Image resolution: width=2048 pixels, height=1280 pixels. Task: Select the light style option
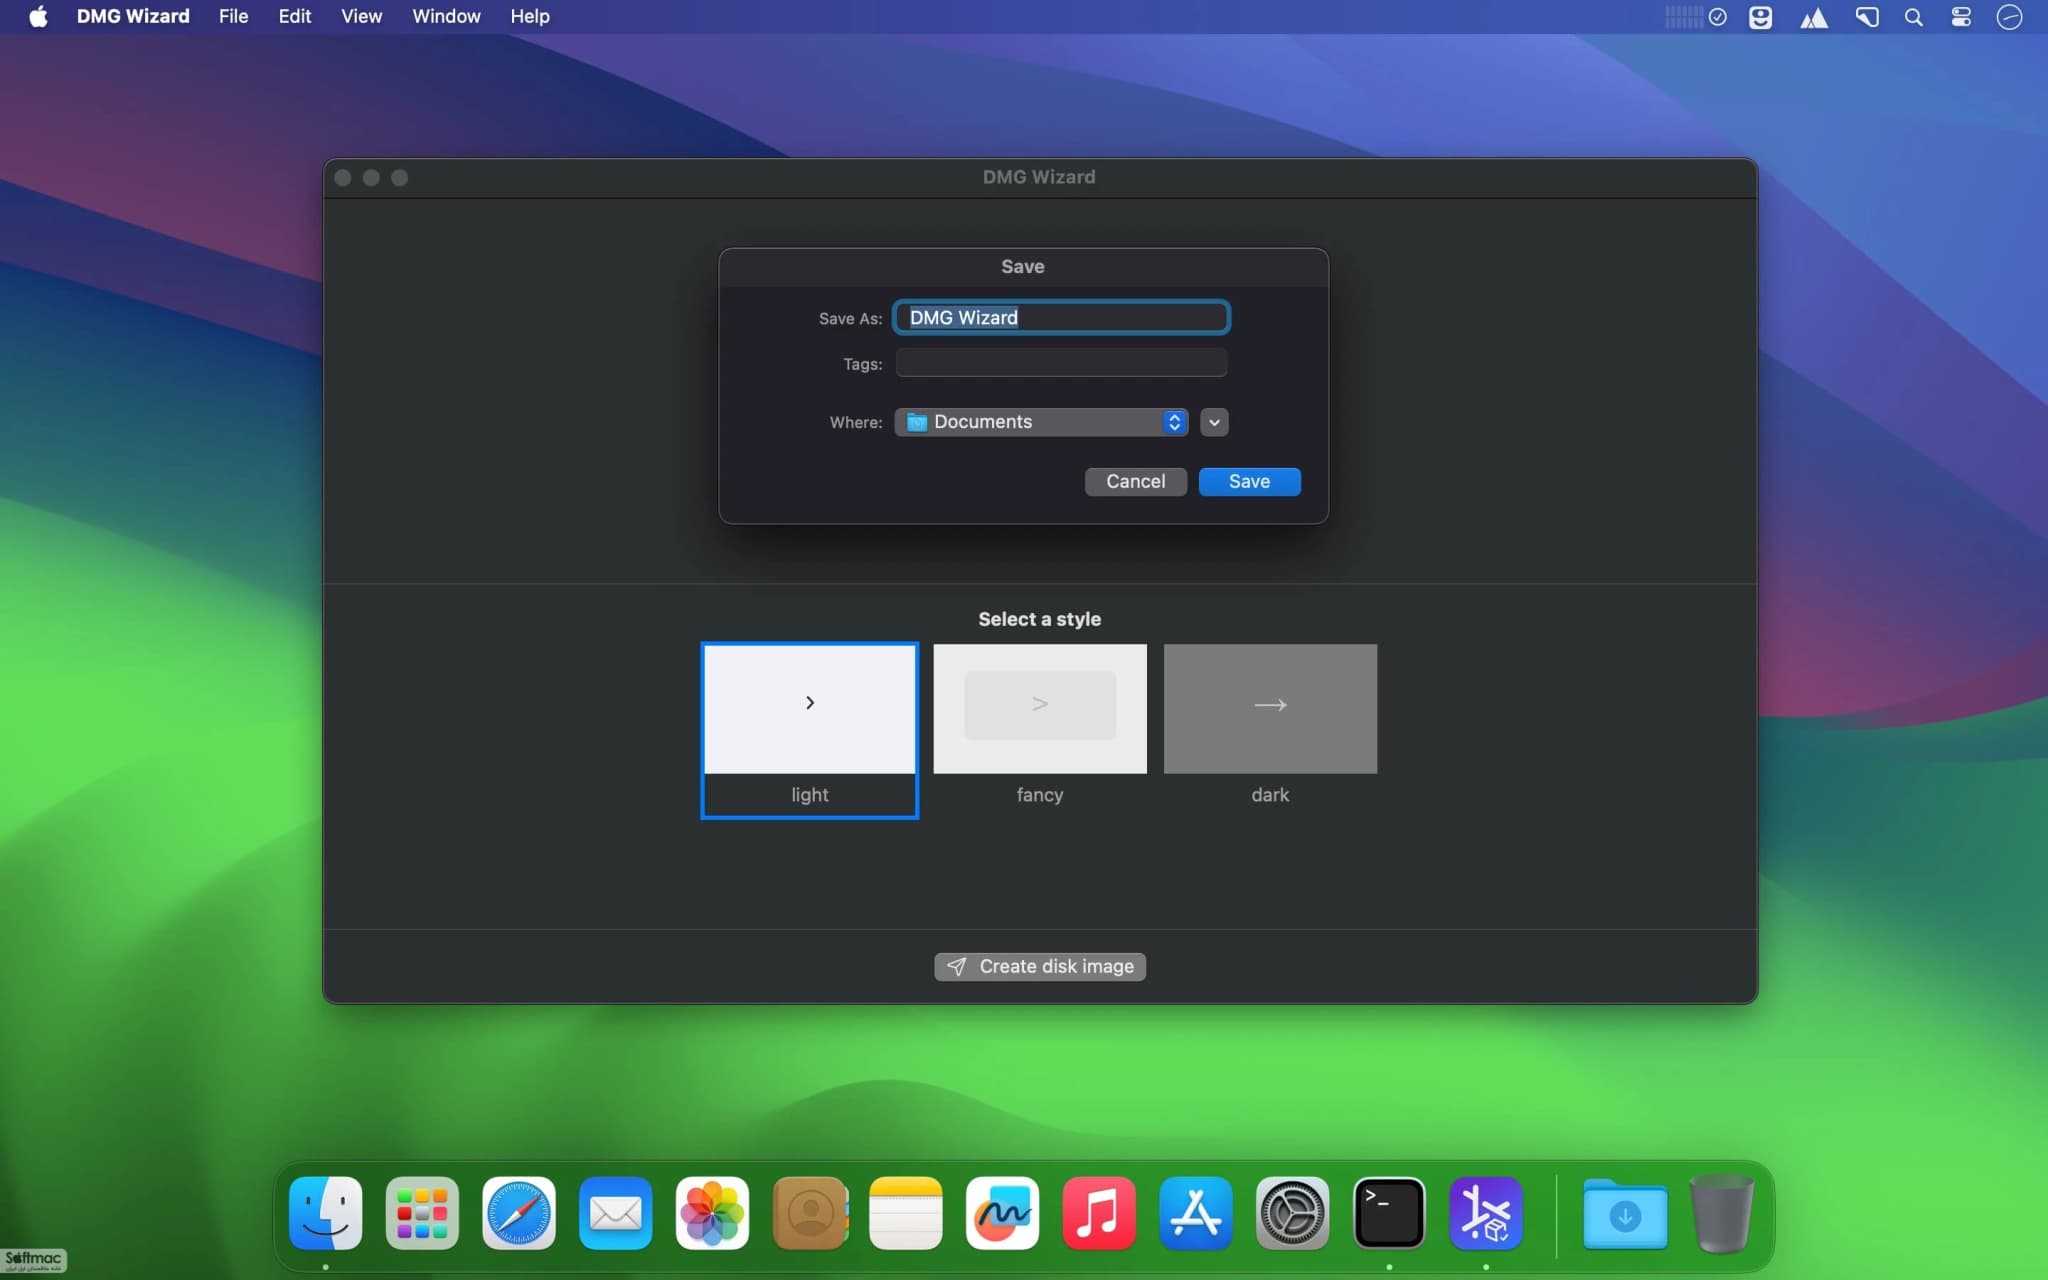[809, 730]
